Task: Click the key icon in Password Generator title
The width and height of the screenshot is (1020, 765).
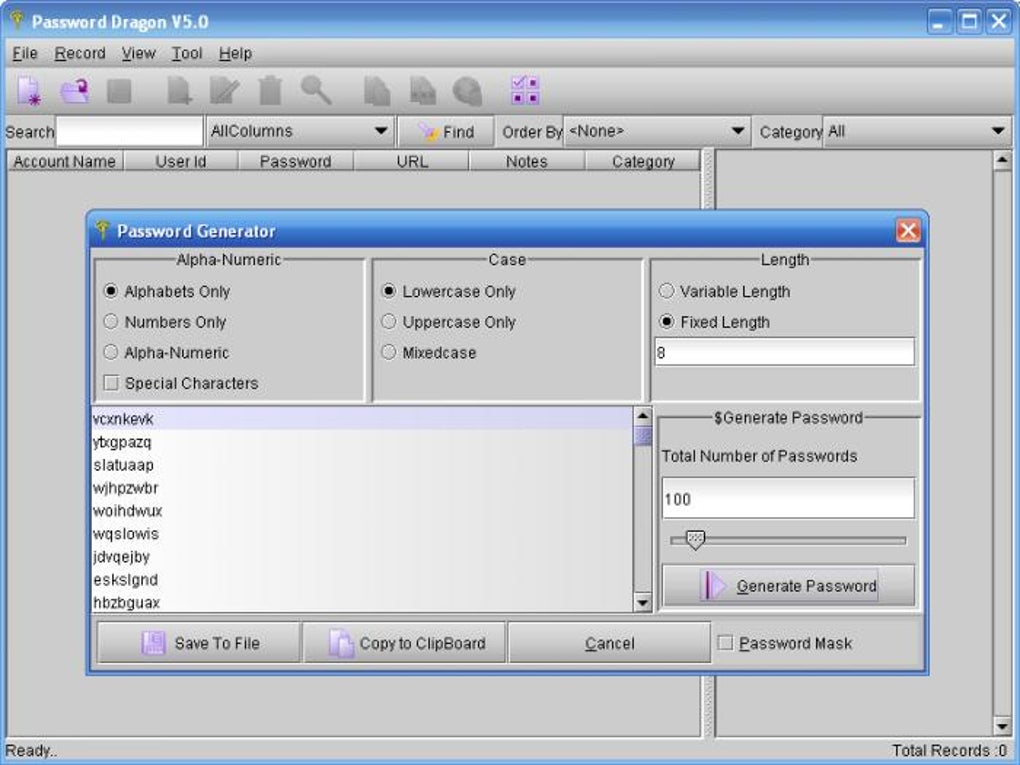Action: tap(102, 230)
